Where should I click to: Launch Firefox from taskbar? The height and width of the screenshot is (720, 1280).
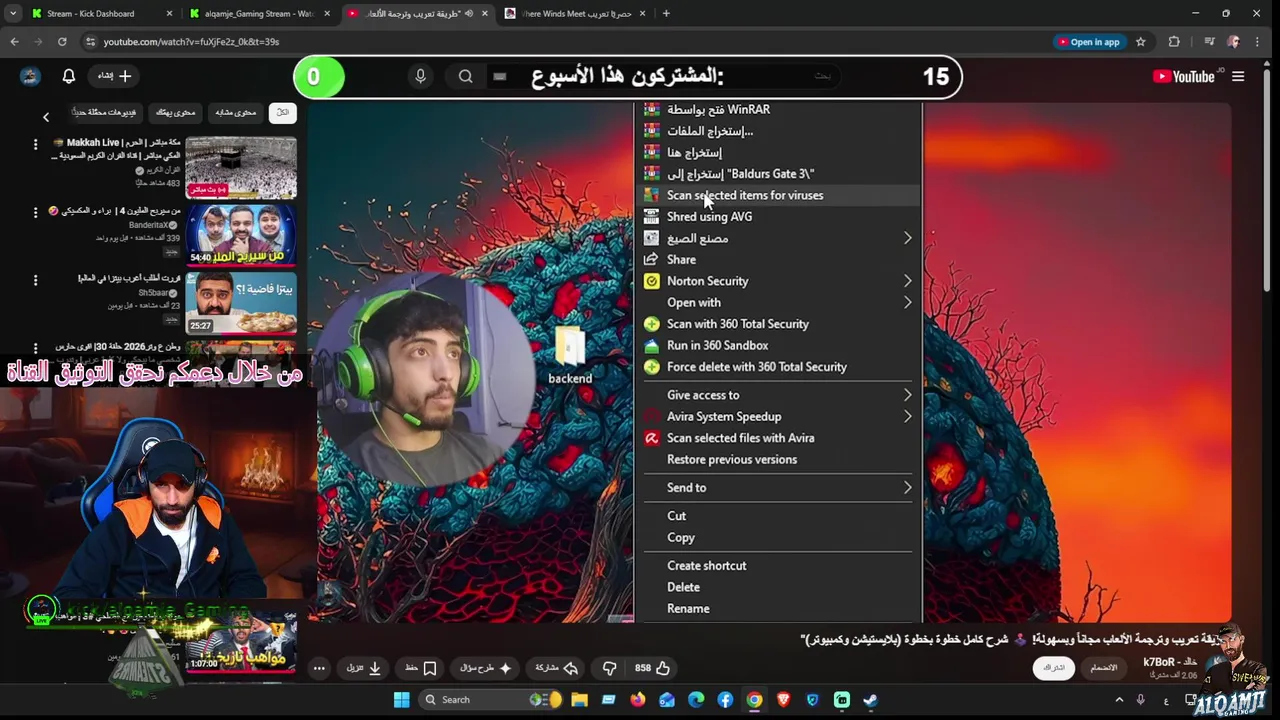(x=638, y=700)
